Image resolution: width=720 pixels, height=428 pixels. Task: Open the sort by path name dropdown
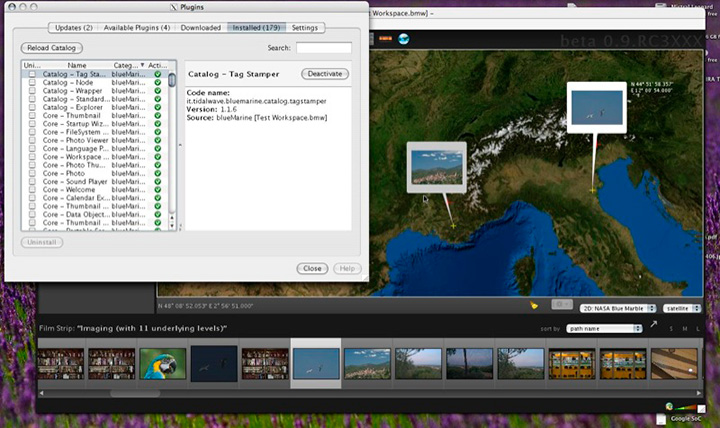tap(604, 329)
